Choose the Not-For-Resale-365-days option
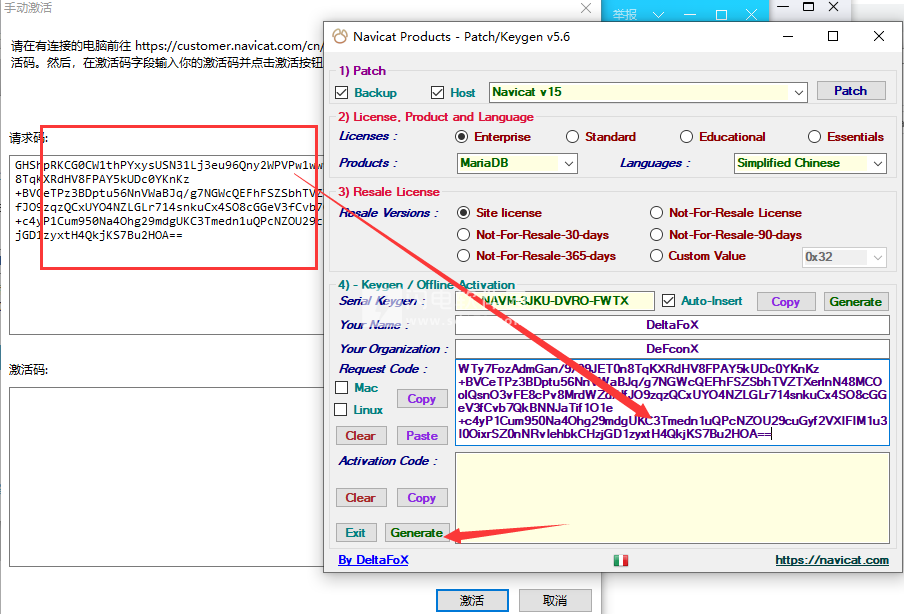Viewport: 904px width, 614px height. (x=464, y=255)
